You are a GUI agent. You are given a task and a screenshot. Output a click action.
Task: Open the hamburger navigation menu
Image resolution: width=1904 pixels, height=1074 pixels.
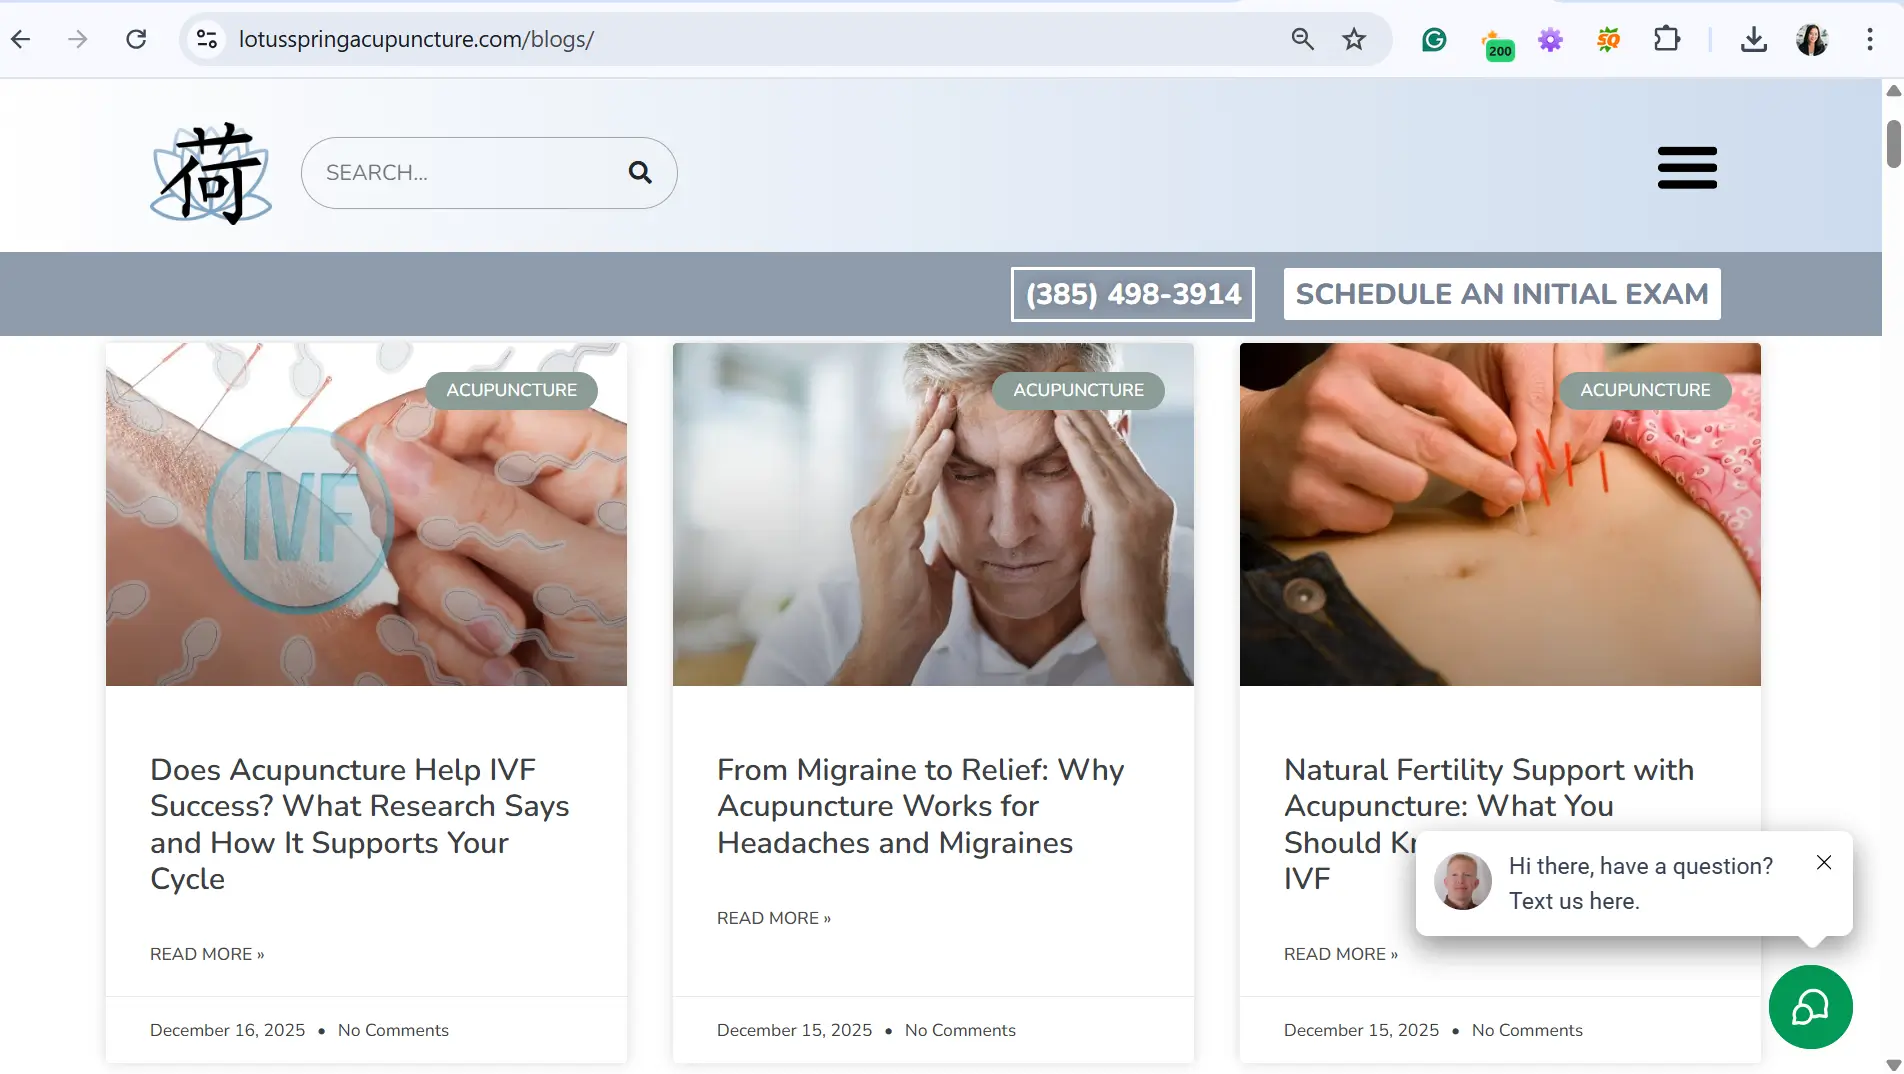pyautogui.click(x=1687, y=168)
